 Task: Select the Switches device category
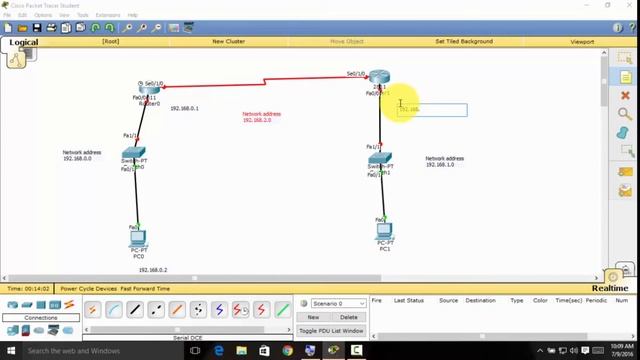coord(27,304)
